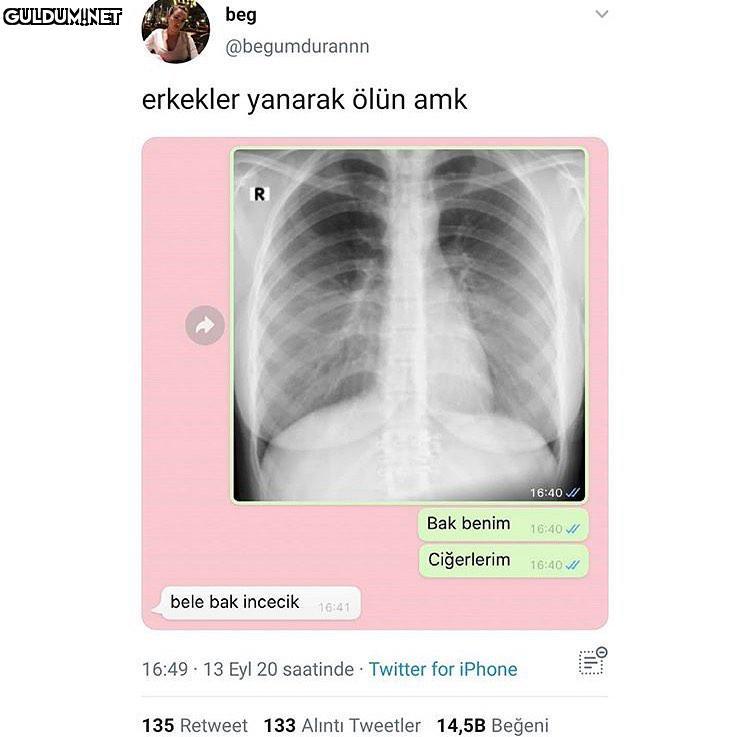This screenshot has width=750, height=737.
Task: View the 133 Alıntı Tweetler list
Action: [342, 725]
